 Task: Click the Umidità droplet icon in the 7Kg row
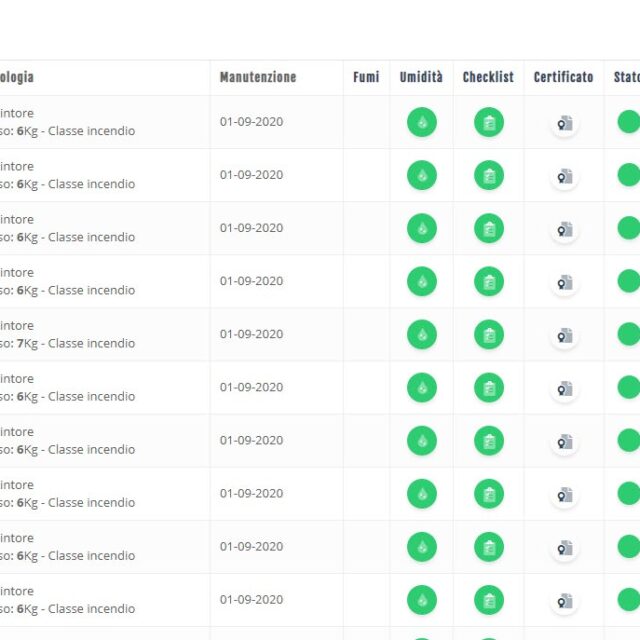(x=421, y=335)
